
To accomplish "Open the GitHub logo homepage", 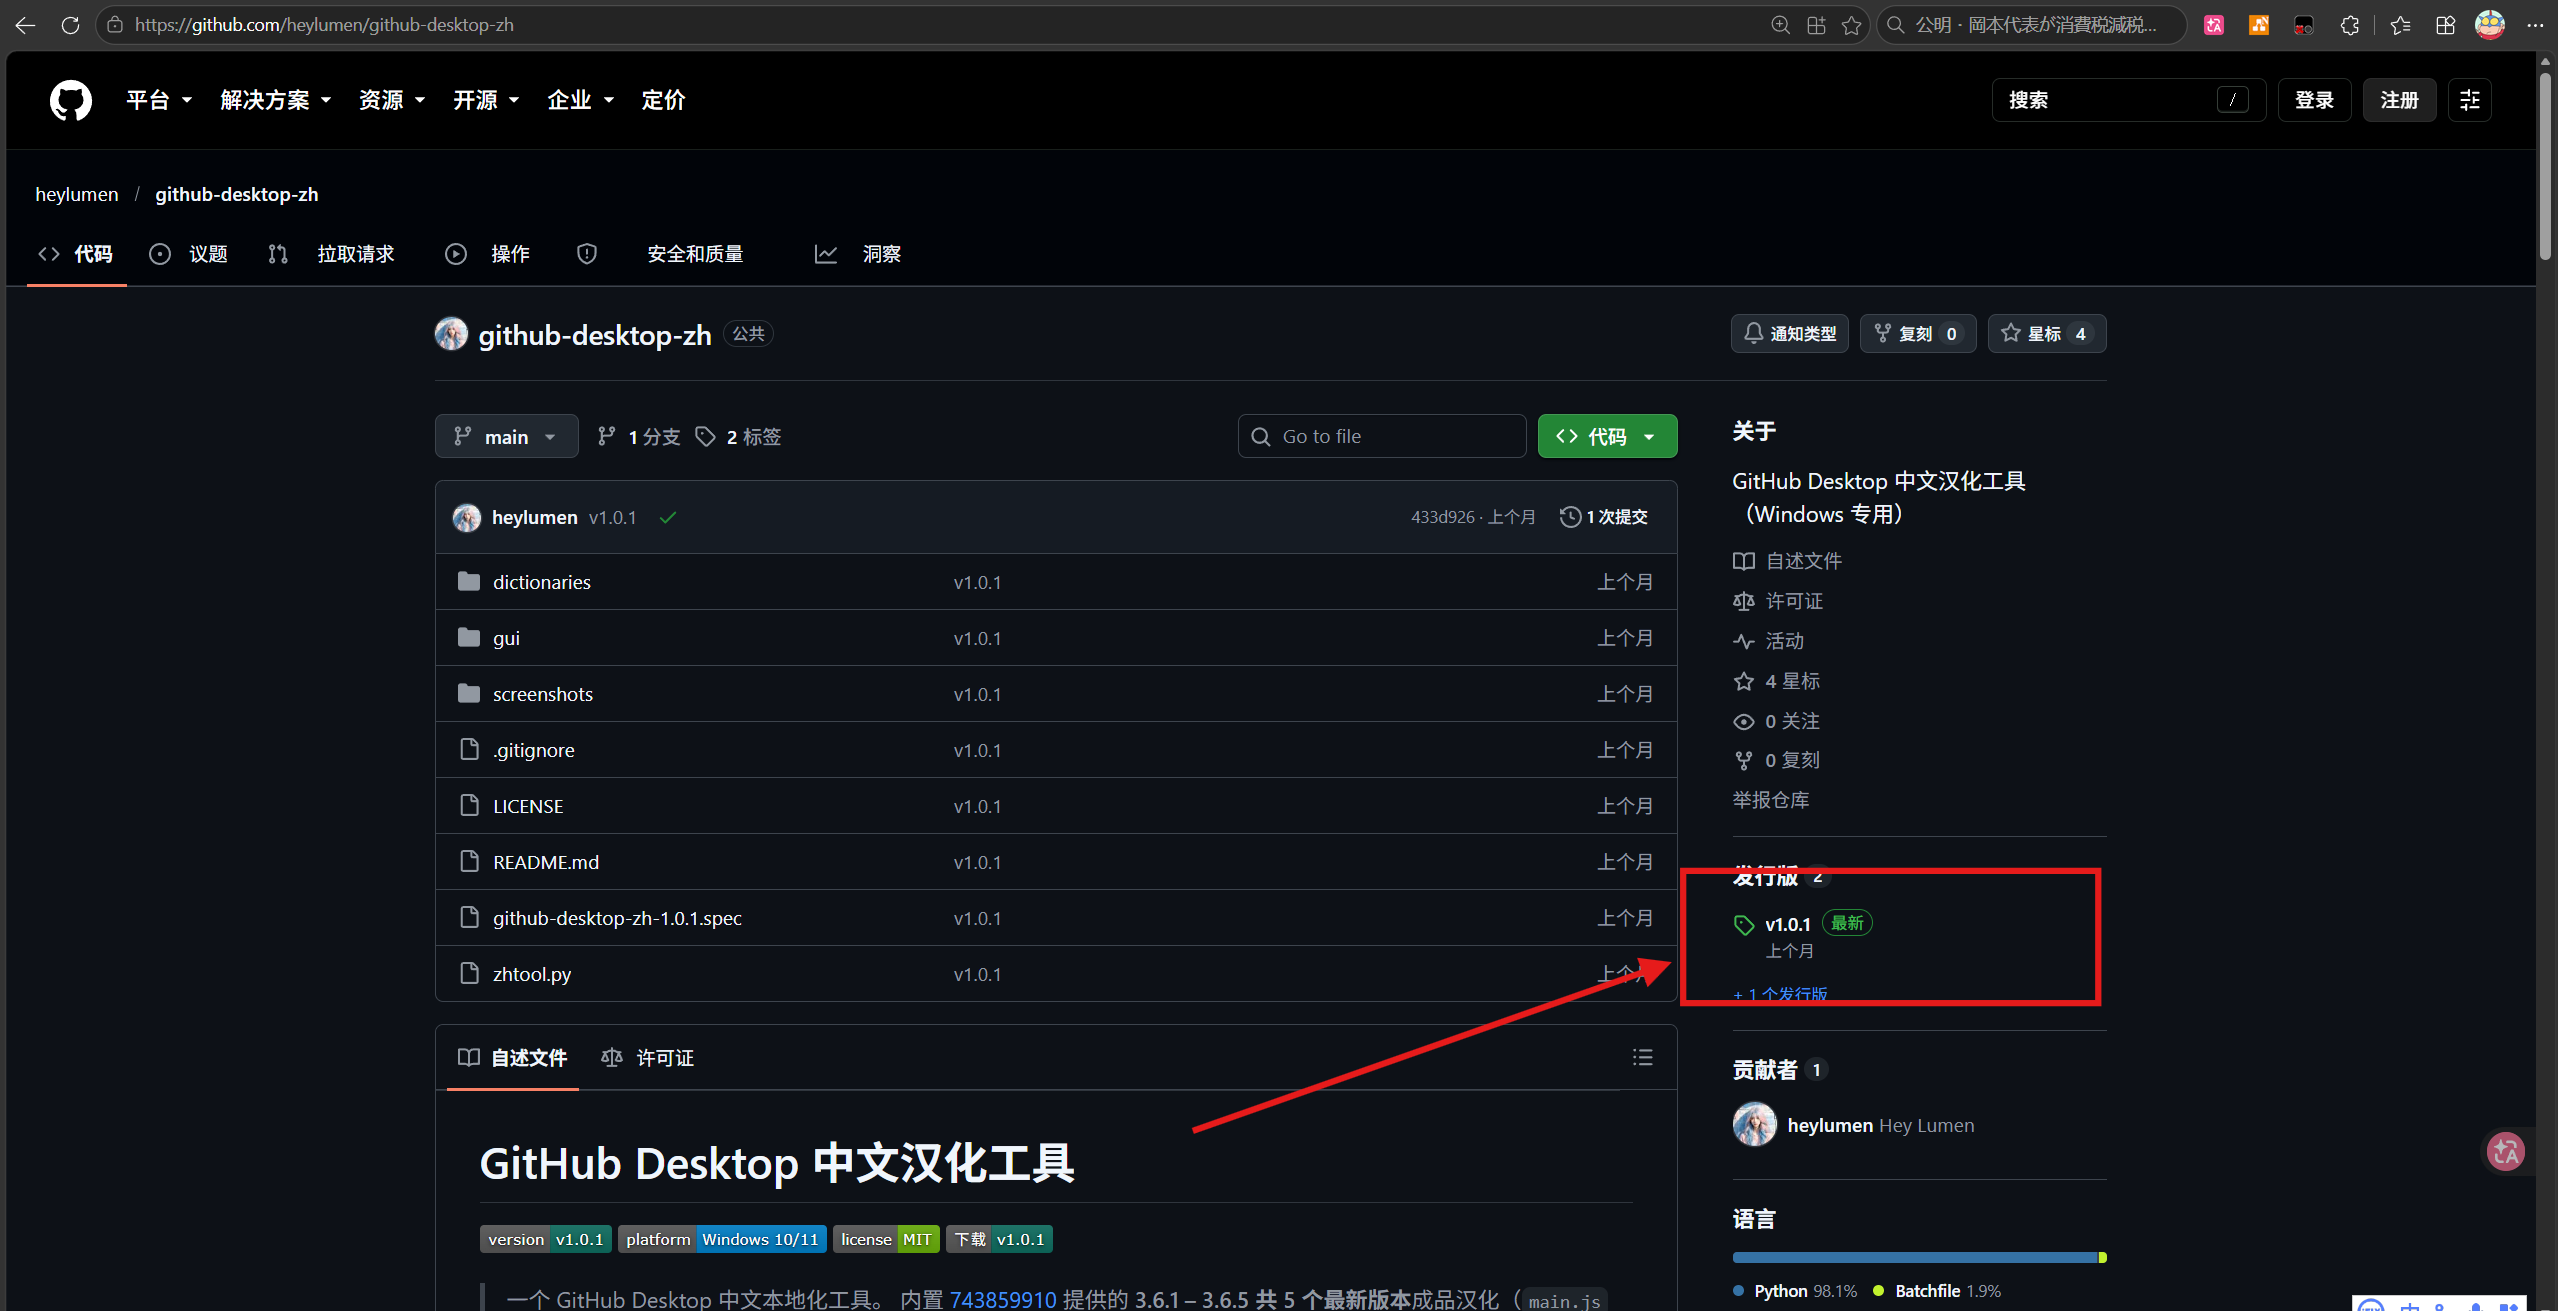I will click(x=71, y=100).
